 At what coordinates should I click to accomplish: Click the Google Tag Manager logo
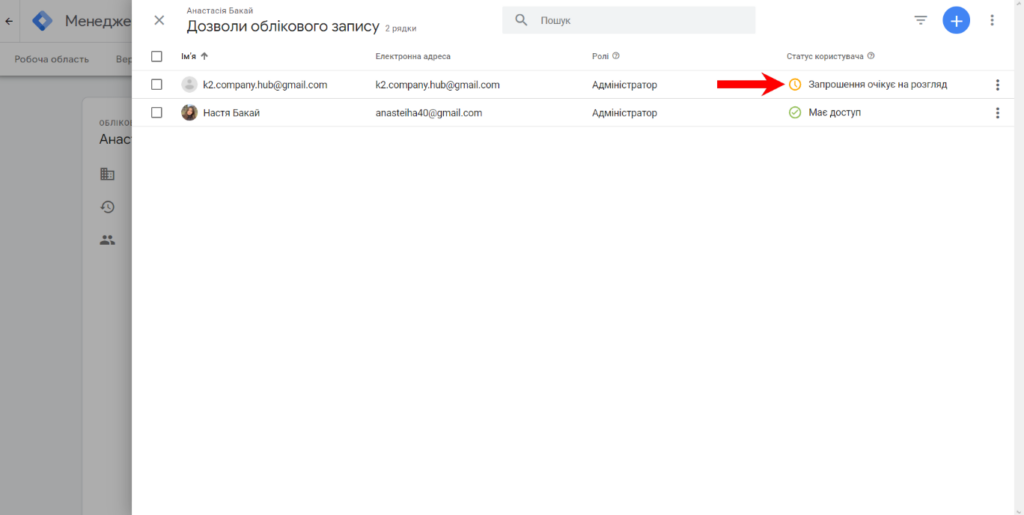coord(43,21)
